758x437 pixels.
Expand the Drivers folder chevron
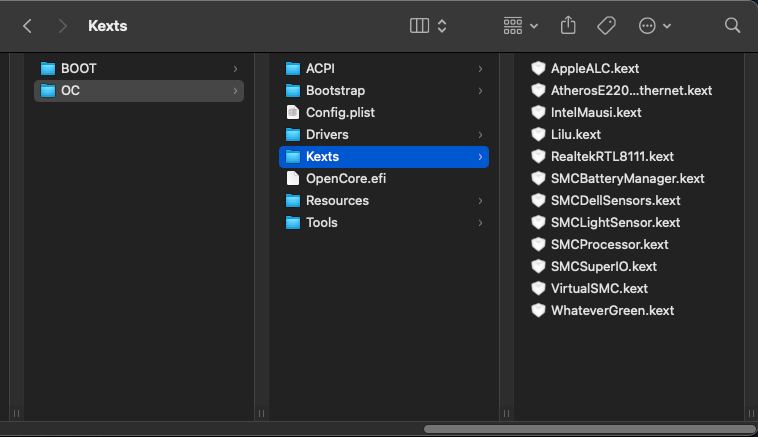pos(480,135)
